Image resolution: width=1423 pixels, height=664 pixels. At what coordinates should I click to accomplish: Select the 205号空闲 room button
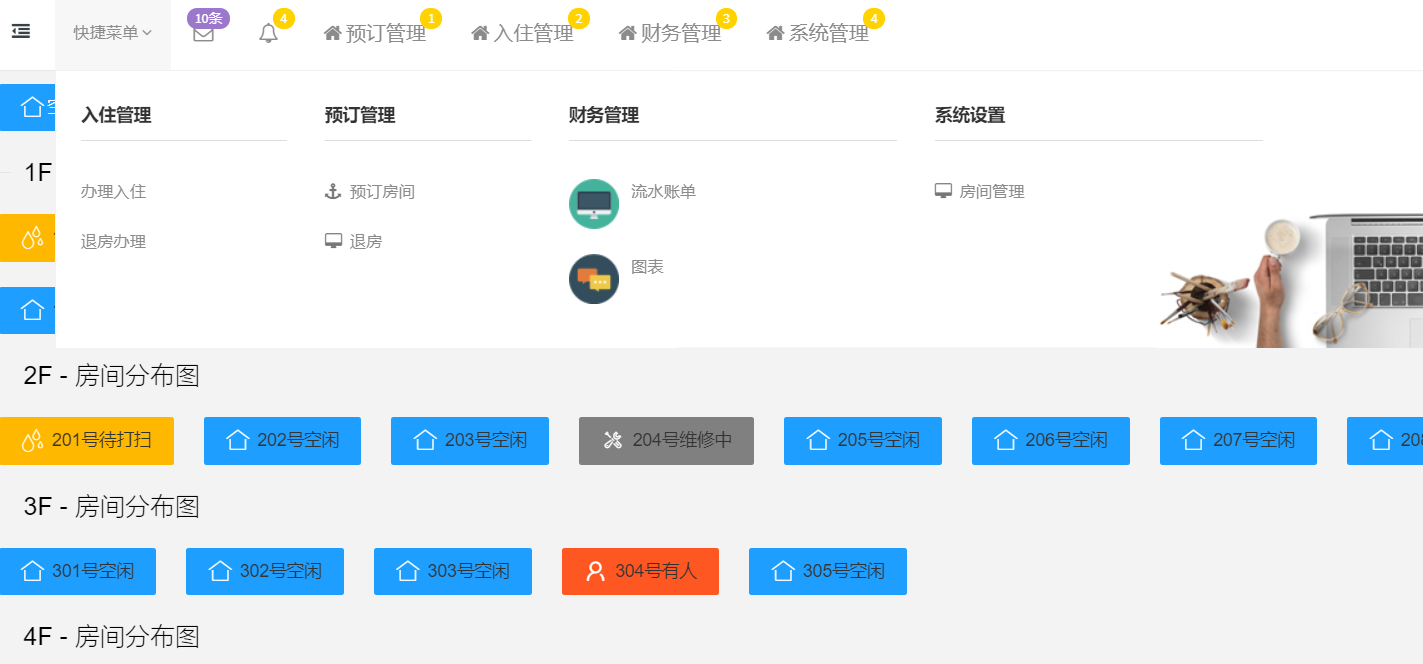[862, 440]
